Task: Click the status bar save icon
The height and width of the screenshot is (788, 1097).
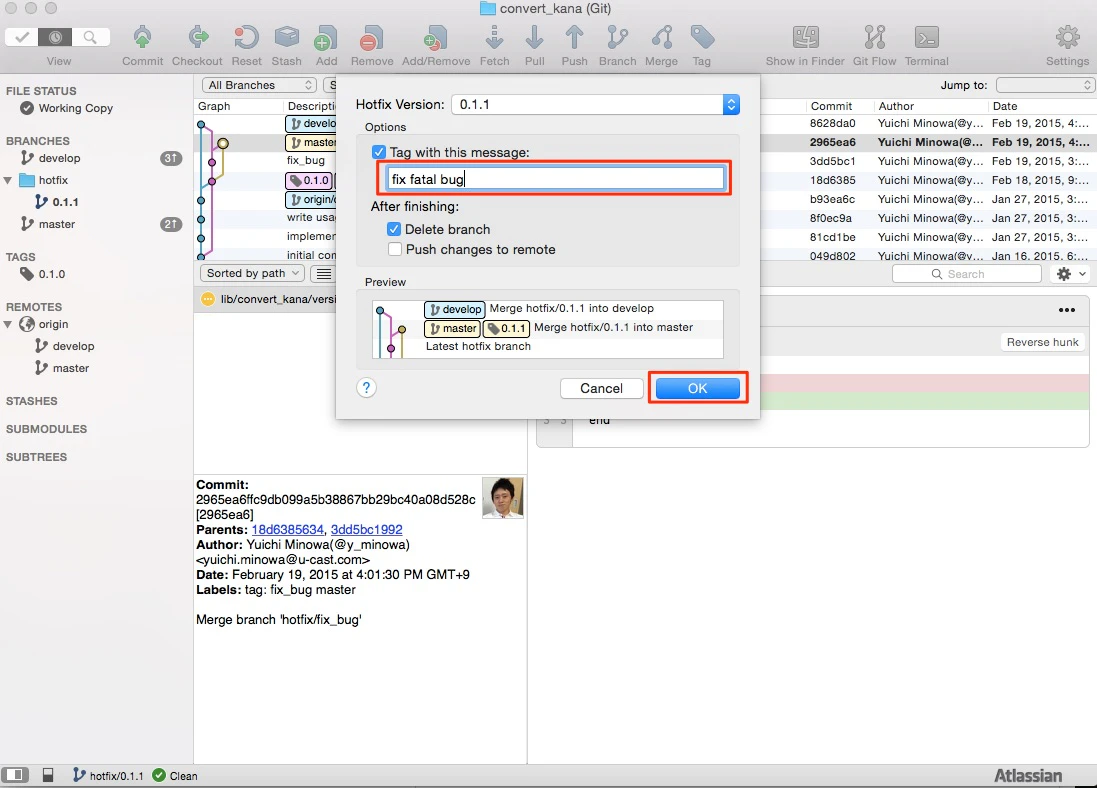Action: 48,775
